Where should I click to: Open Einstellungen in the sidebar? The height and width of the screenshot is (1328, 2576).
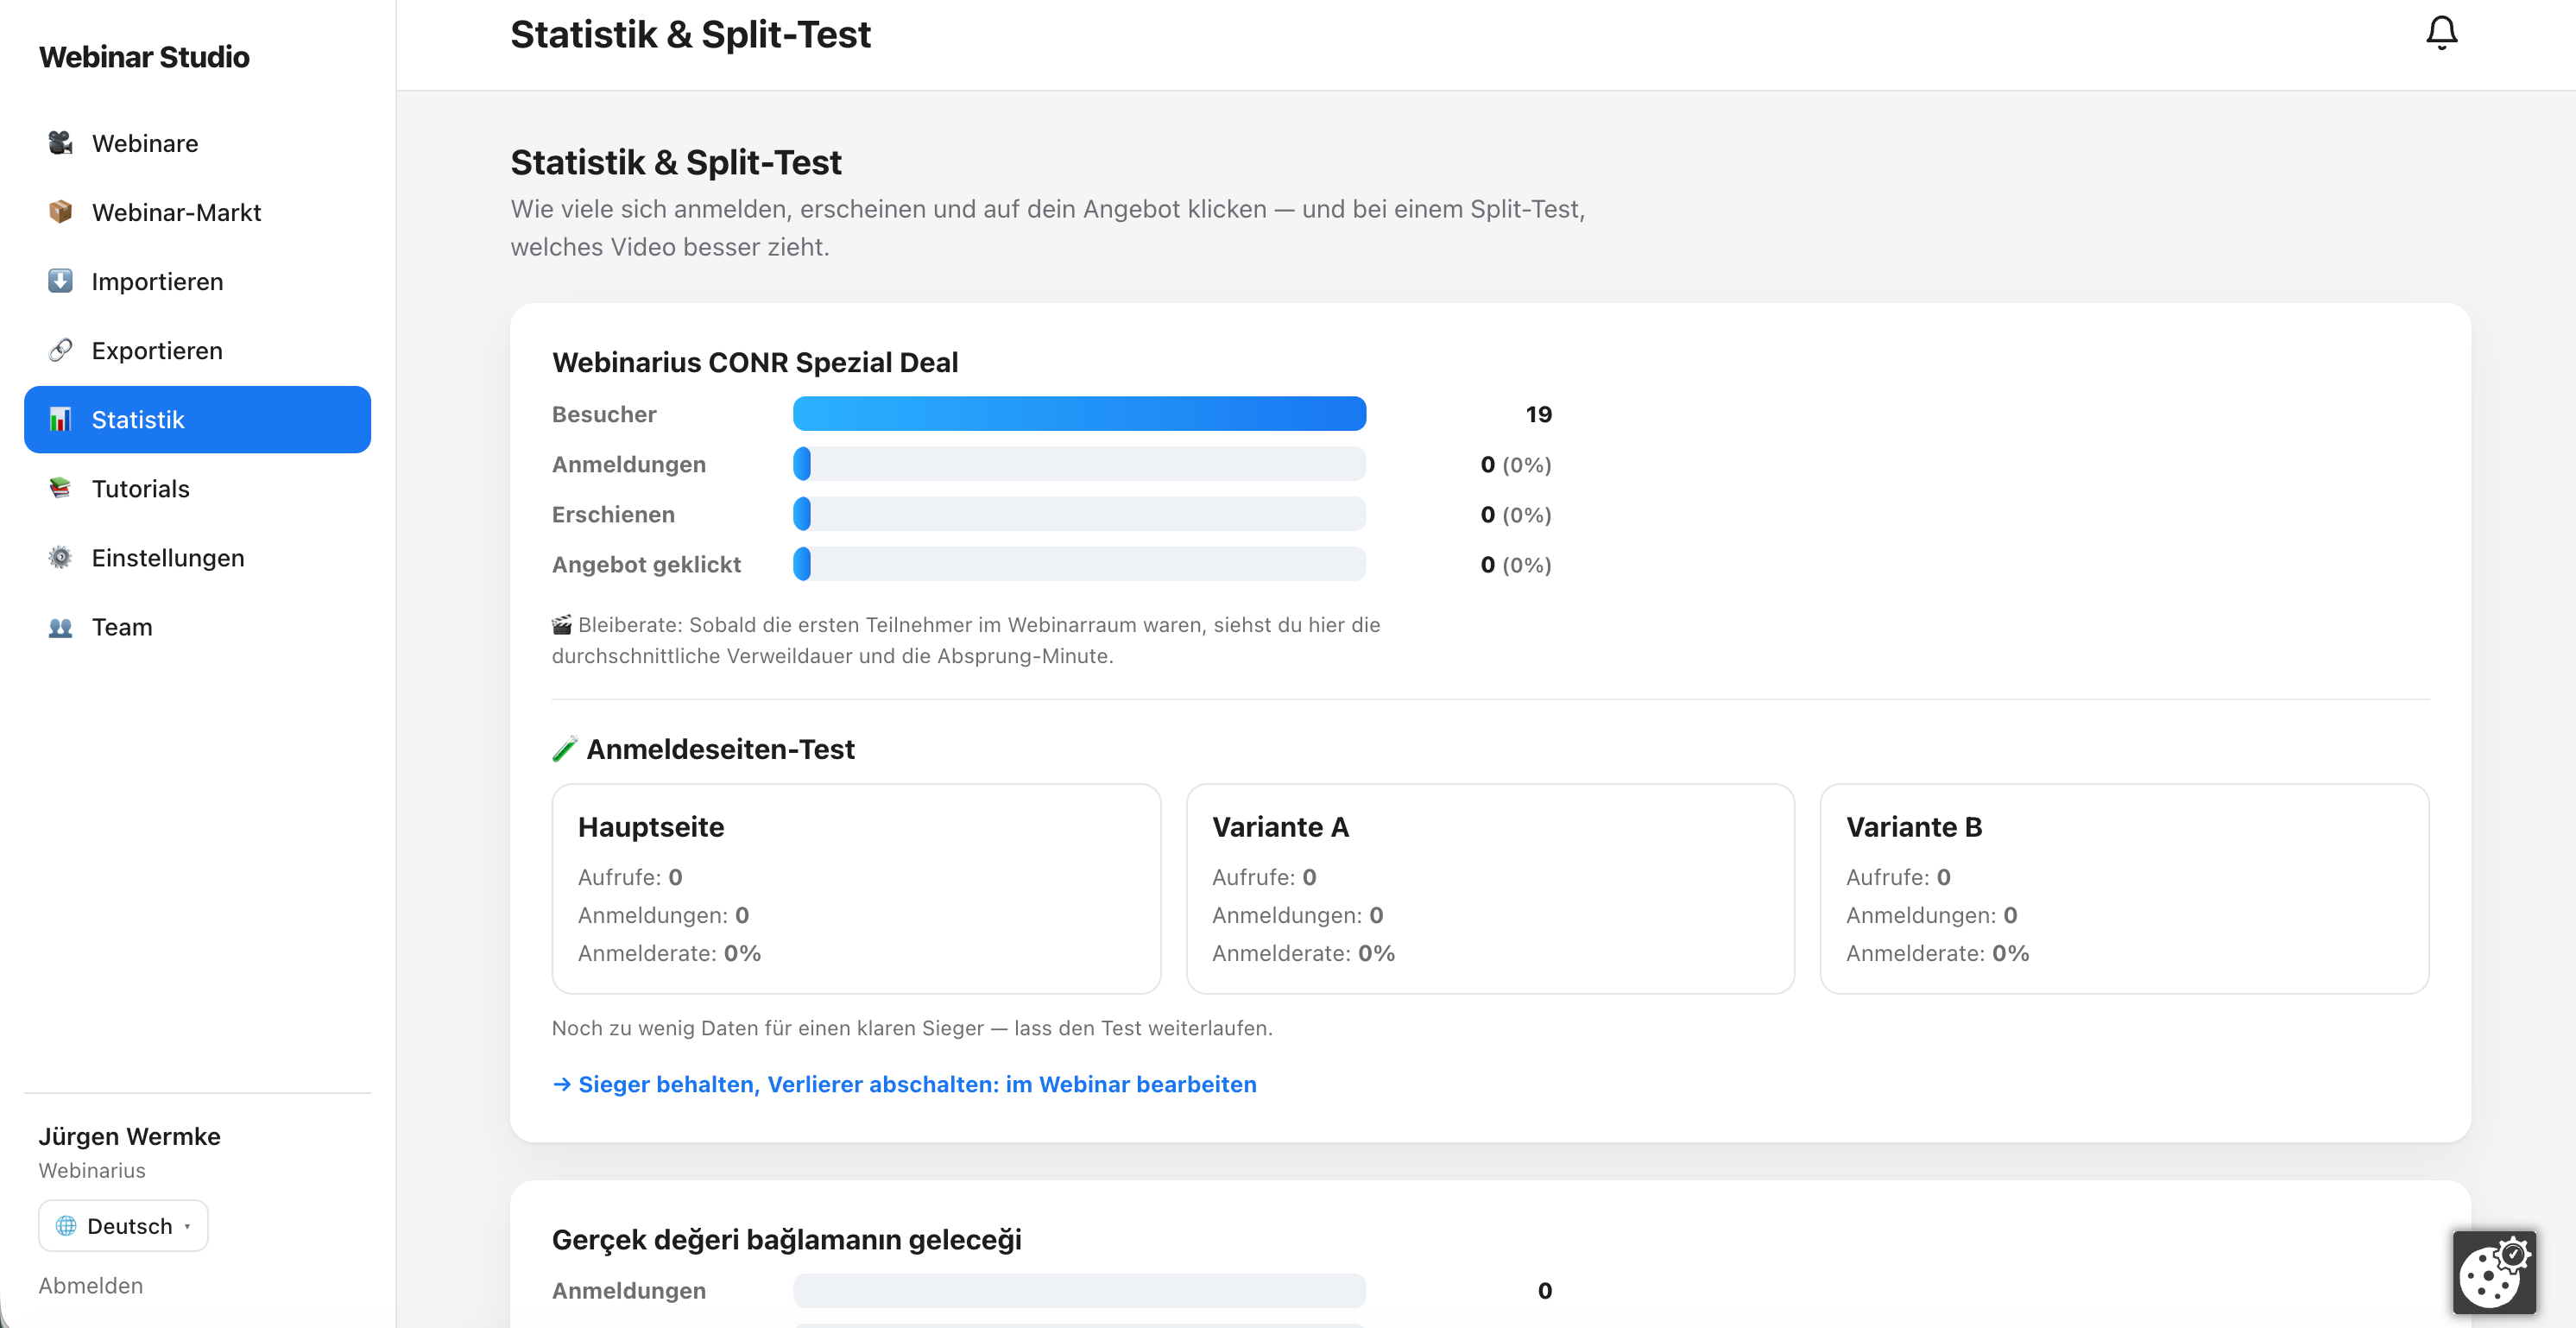197,557
